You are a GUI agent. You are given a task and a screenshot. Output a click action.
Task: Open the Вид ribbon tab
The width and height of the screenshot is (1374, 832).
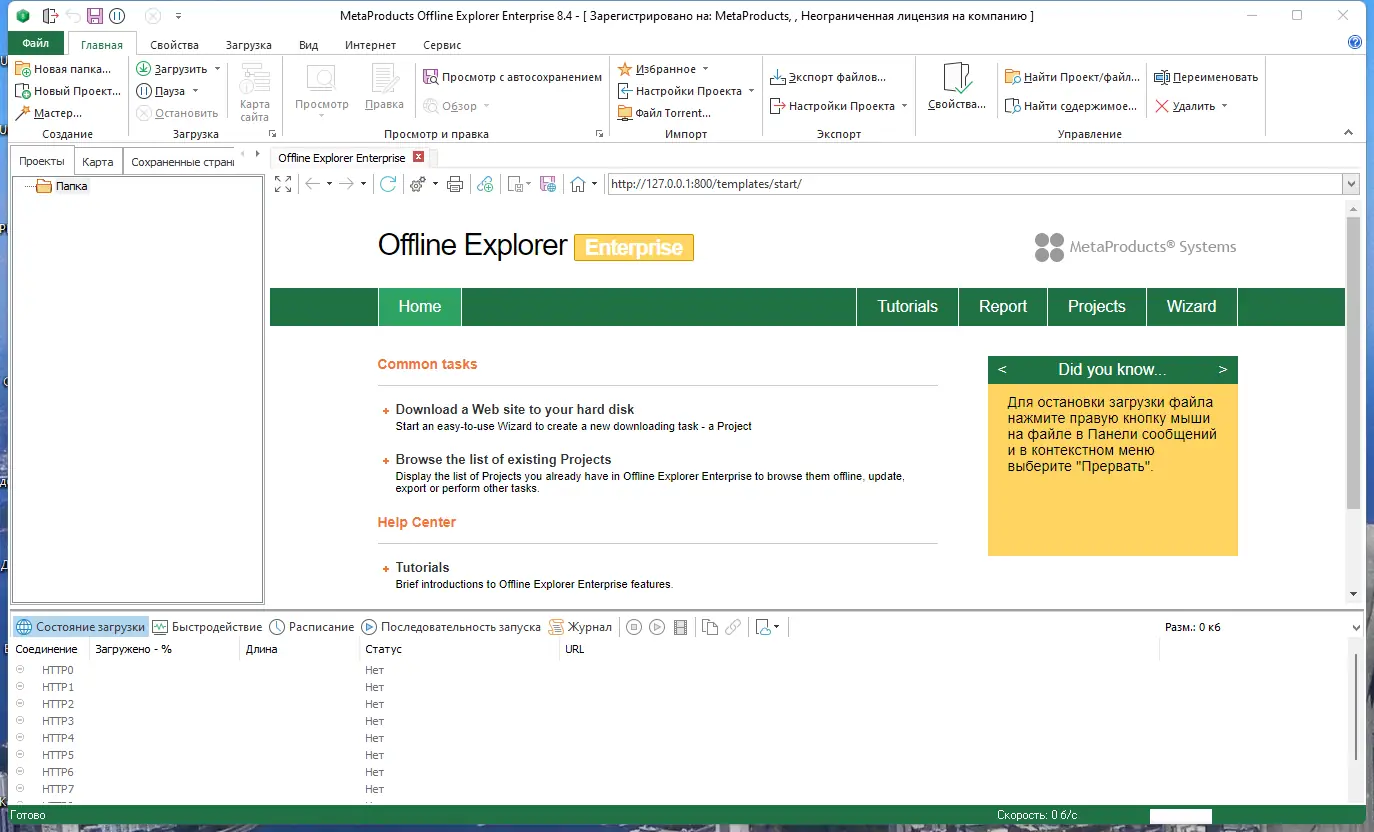tap(308, 45)
